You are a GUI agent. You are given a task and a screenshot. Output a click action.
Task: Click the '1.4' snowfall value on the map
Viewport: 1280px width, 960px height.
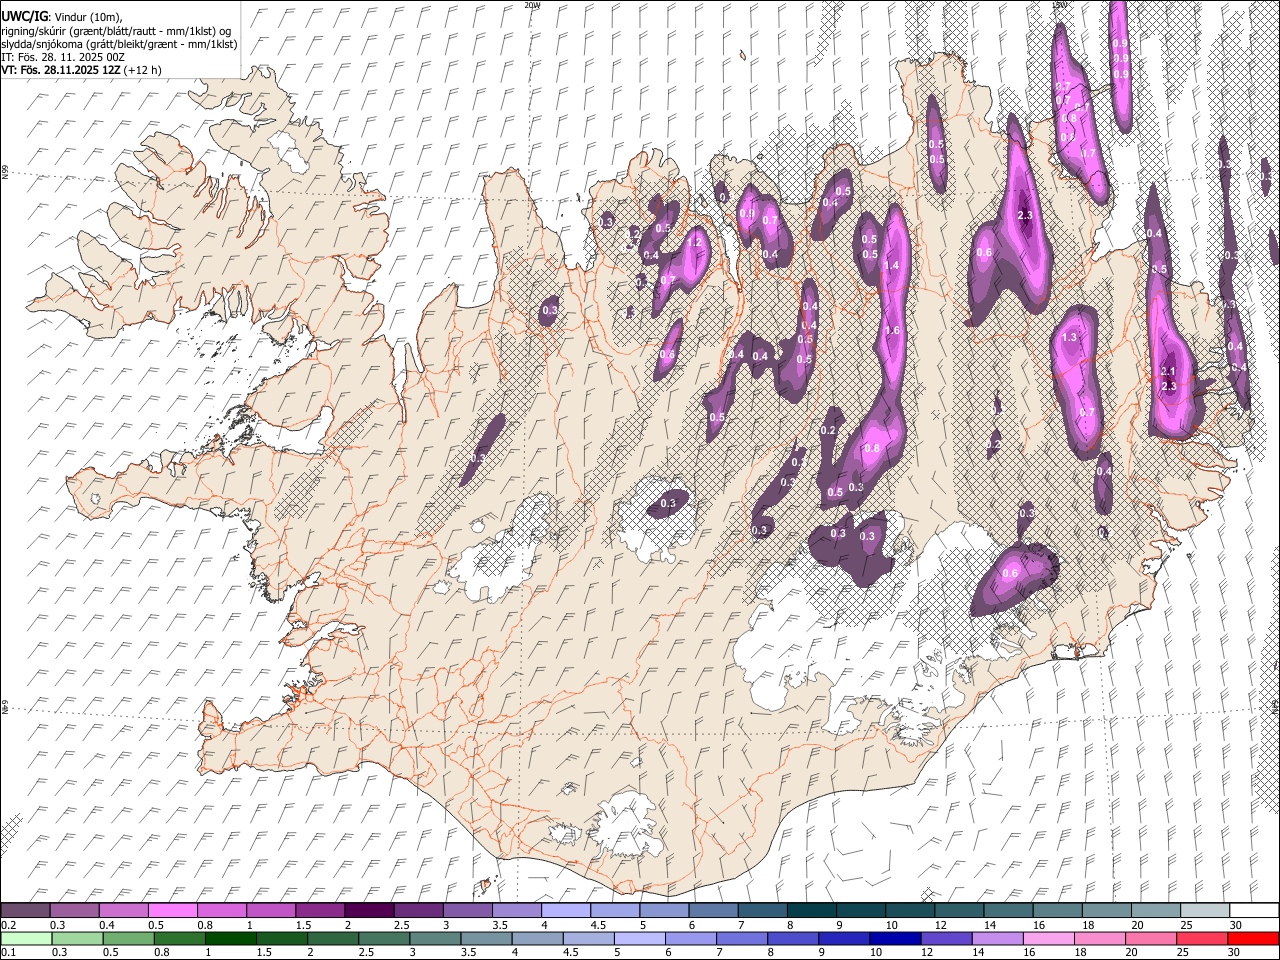(x=892, y=265)
